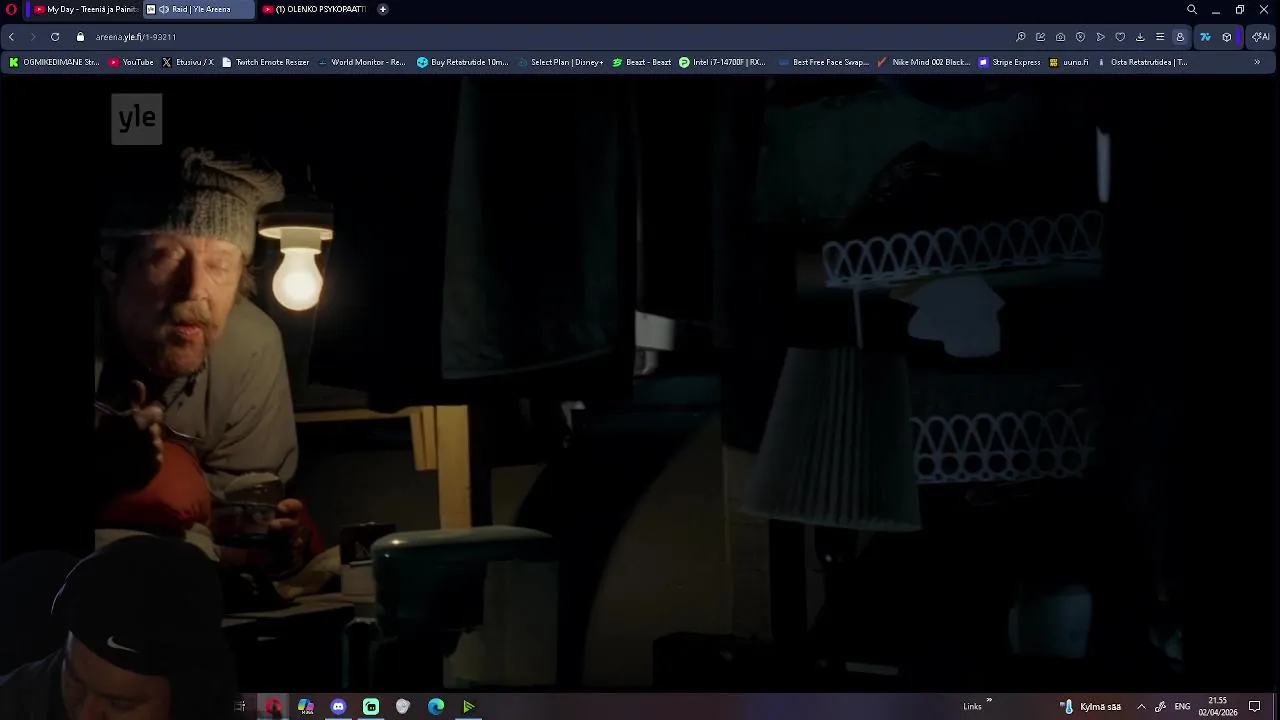Add page to bookmarks heart icon
The image size is (1280, 720).
1120,37
